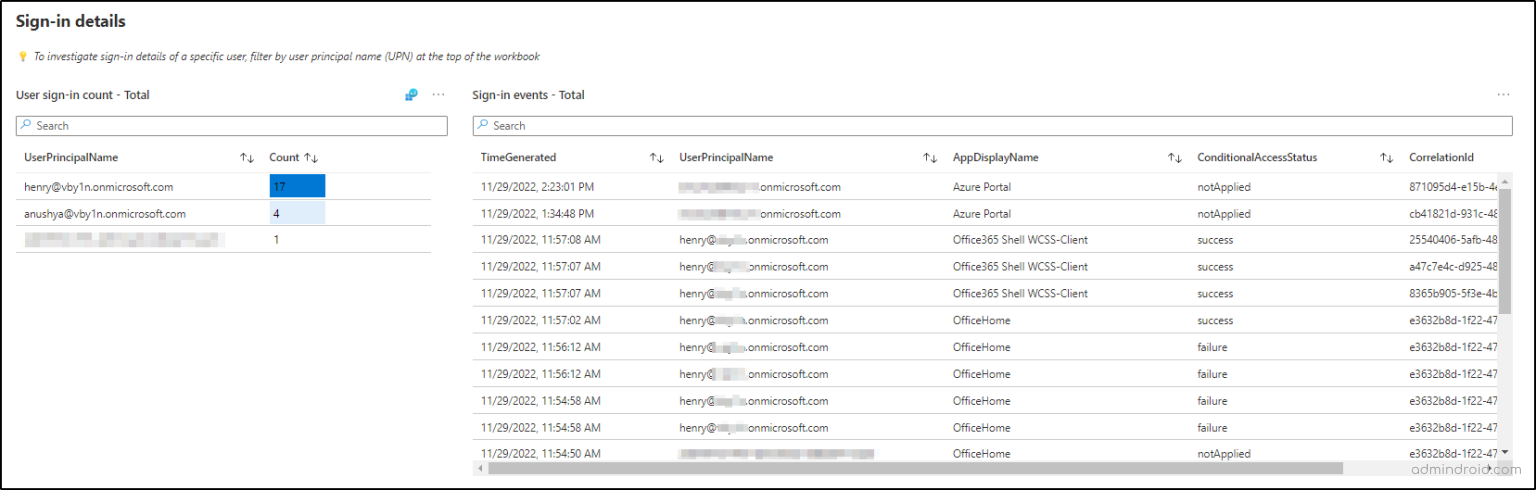Click Office365 Shell WCSS-Client in 11:57:08 AM row
The height and width of the screenshot is (490, 1536).
(1020, 240)
